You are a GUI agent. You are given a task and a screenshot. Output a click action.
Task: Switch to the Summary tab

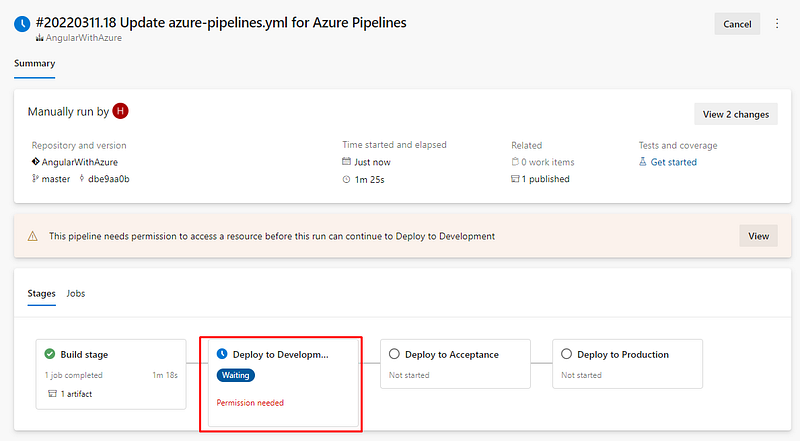click(x=34, y=64)
